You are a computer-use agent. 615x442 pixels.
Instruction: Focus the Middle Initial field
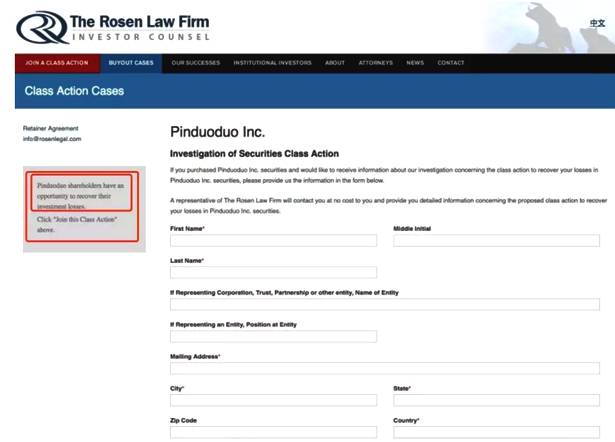pyautogui.click(x=497, y=240)
